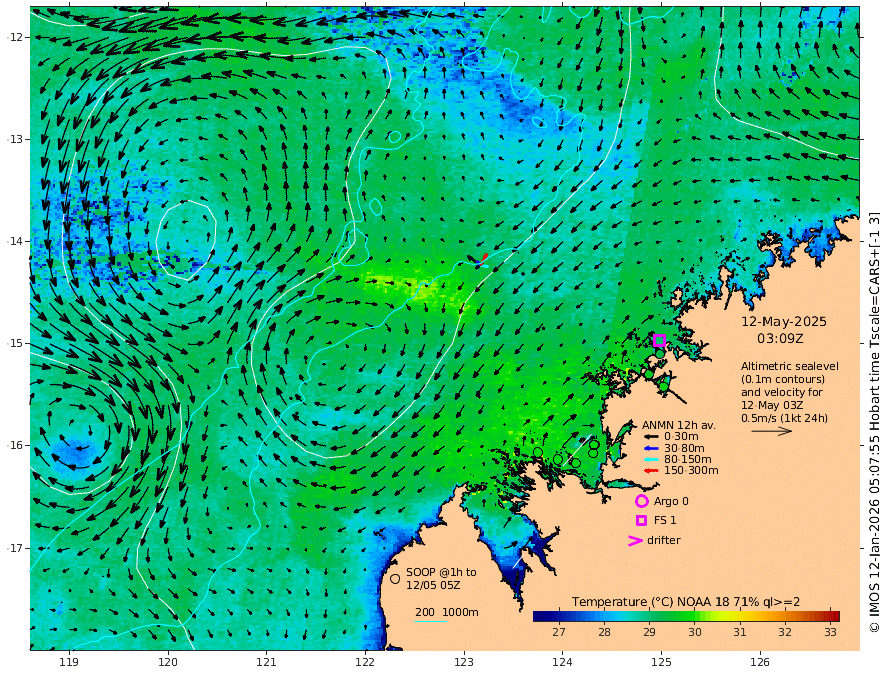The image size is (880, 680).
Task: Click the red mooring arrow near 123E 14S
Action: (484, 258)
